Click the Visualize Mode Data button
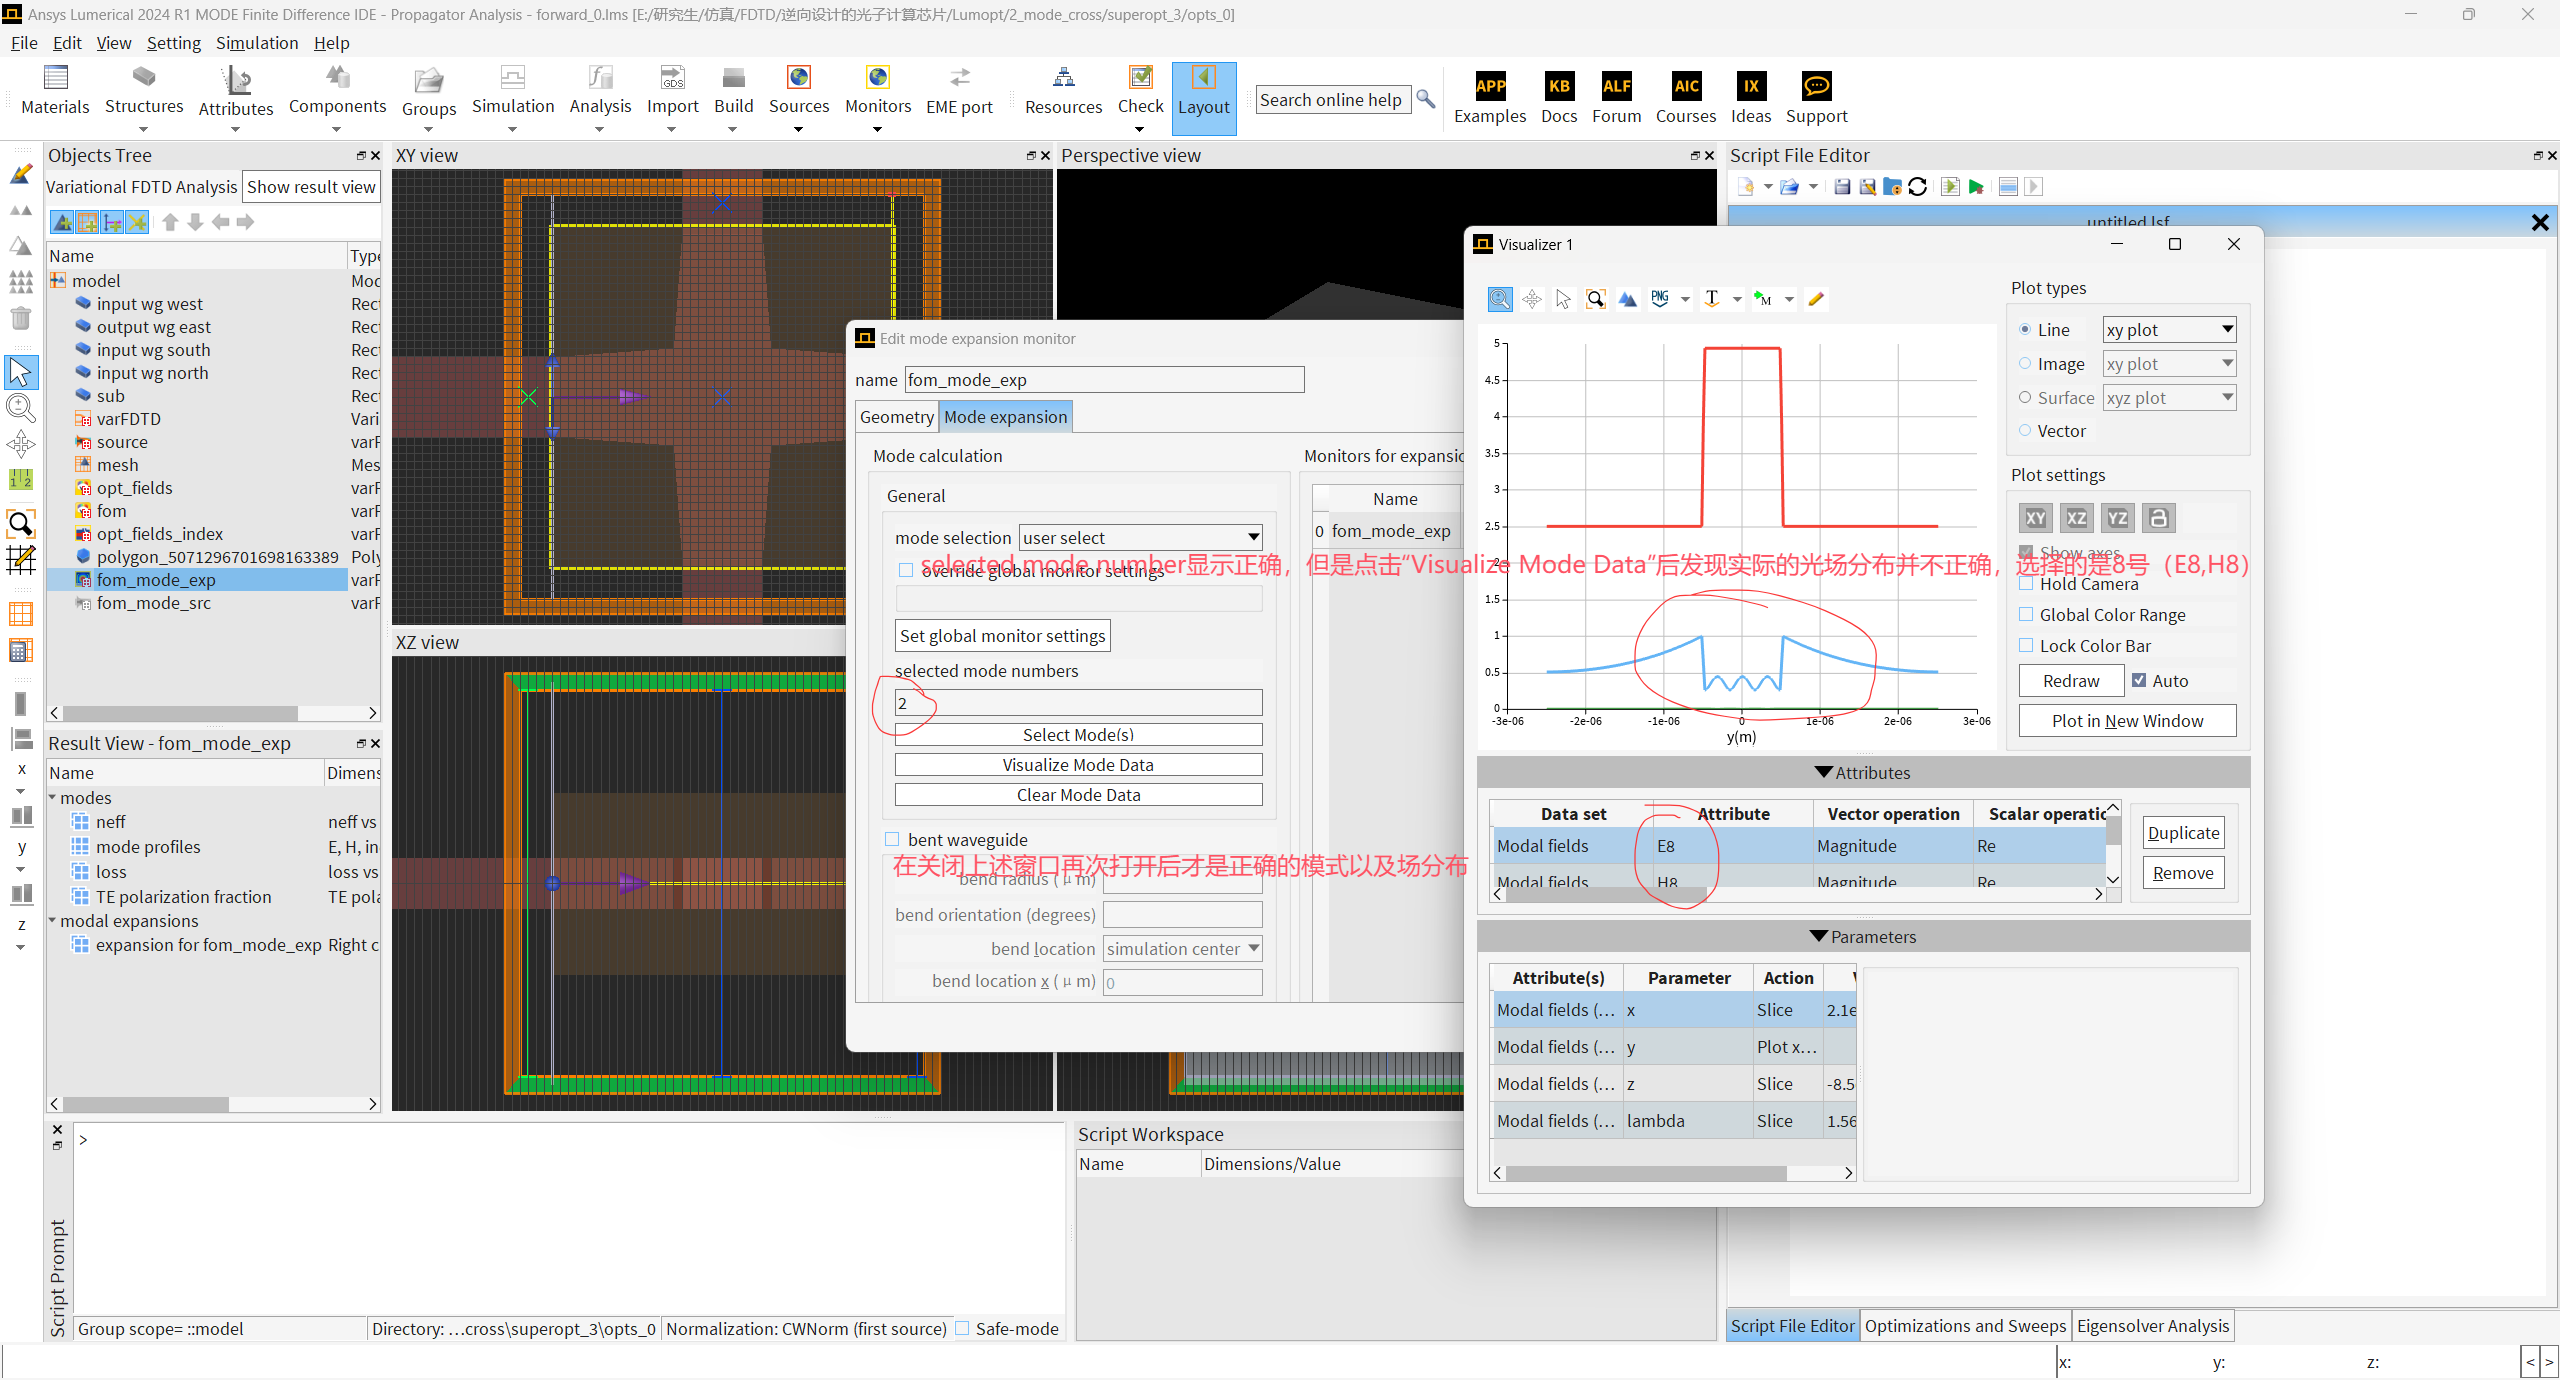The height and width of the screenshot is (1380, 2560). coord(1078,765)
